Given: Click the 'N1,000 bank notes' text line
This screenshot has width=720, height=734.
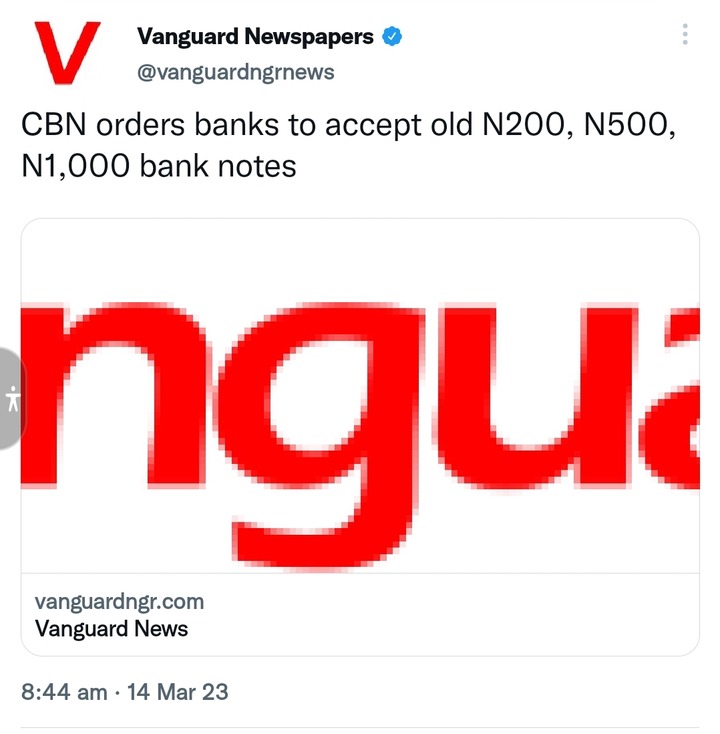Looking at the screenshot, I should point(159,166).
